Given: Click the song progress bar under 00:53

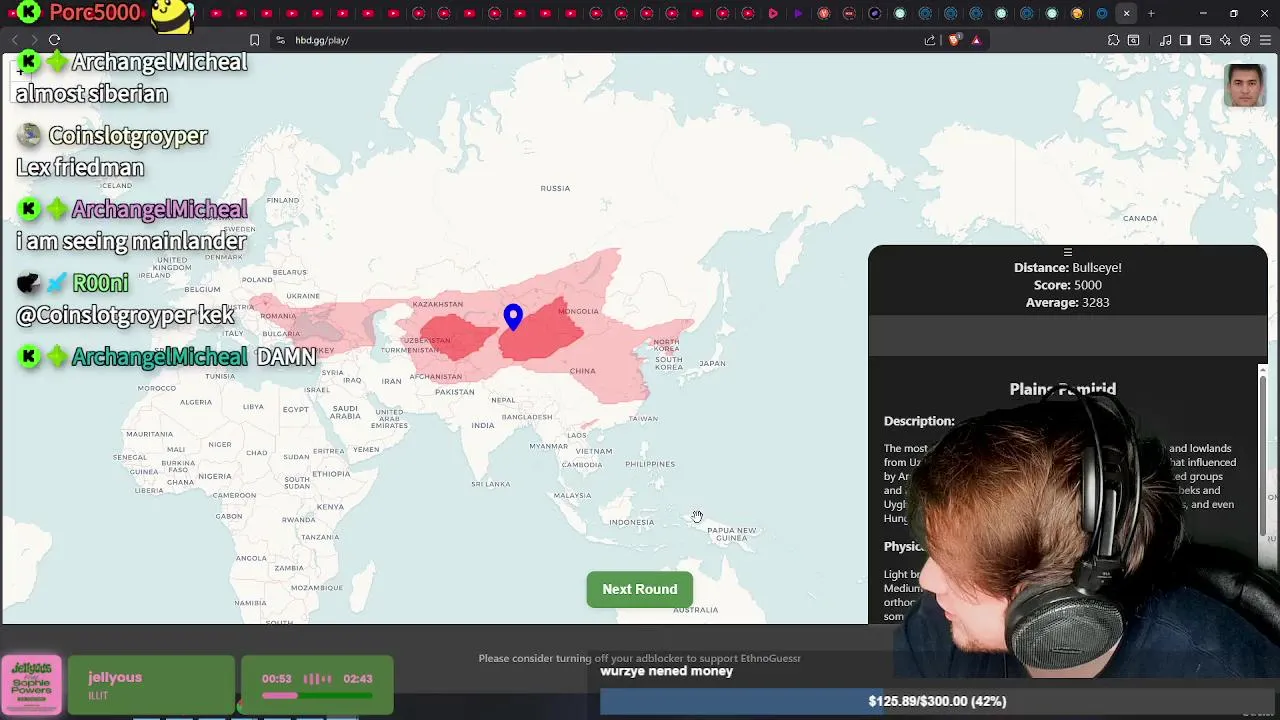Looking at the screenshot, I should coord(317,695).
